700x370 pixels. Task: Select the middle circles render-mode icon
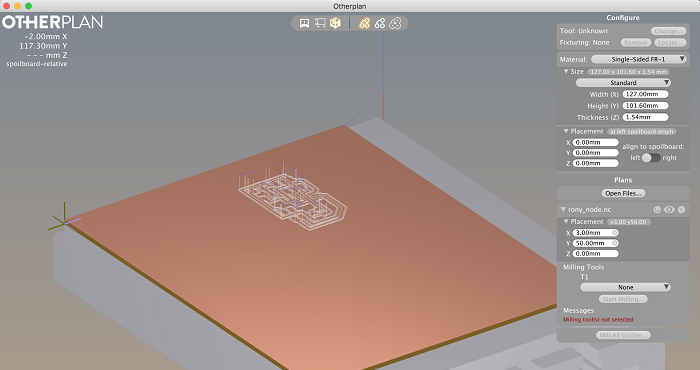click(380, 23)
